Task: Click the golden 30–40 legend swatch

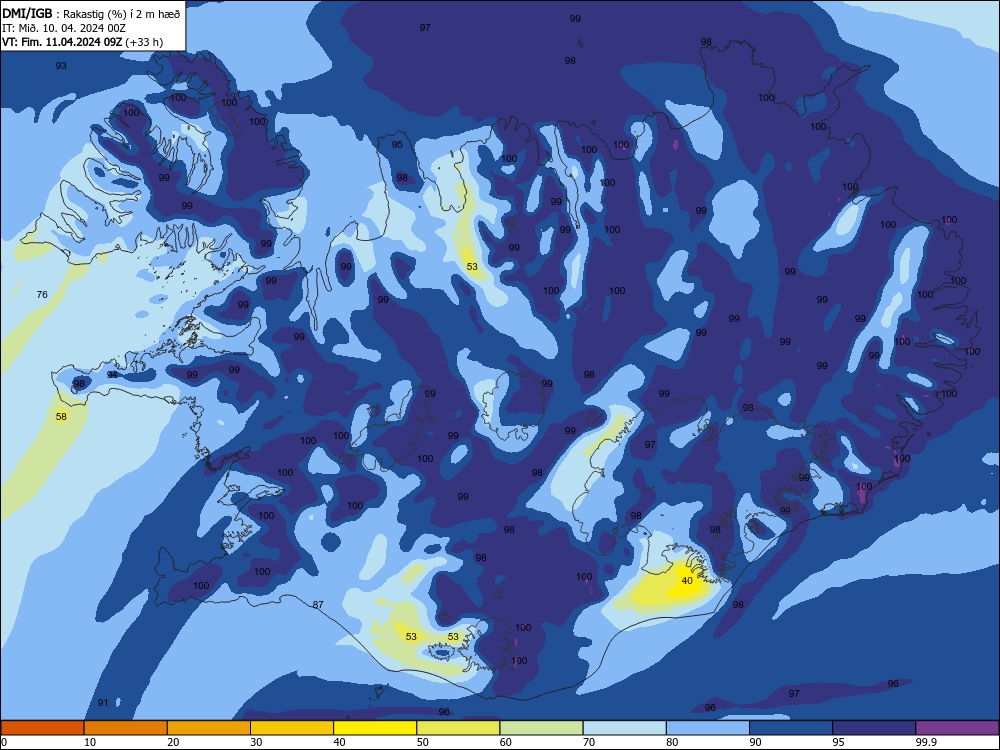Action: point(292,728)
